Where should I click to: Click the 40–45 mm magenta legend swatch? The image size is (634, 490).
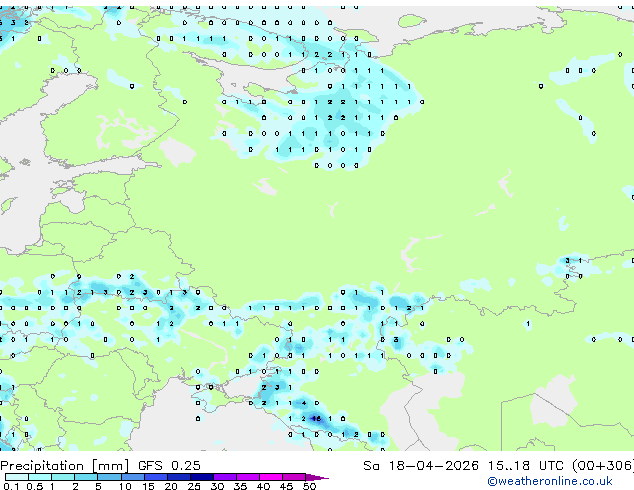point(271,477)
